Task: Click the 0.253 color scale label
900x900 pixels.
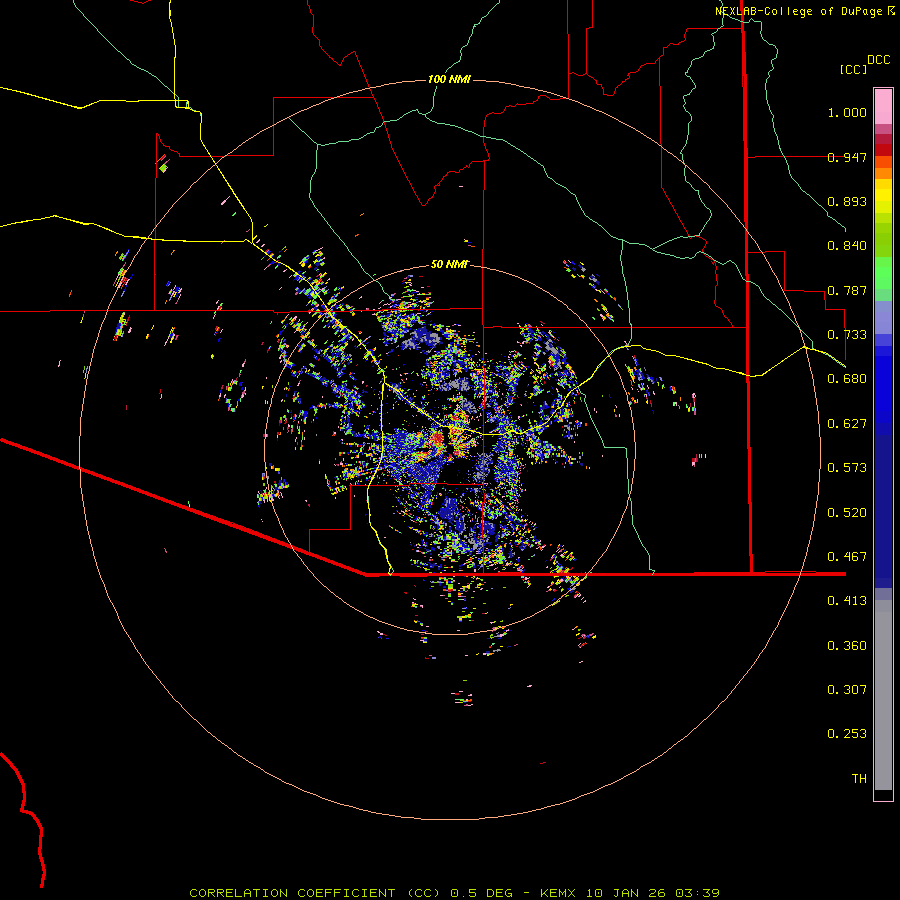Action: tap(847, 734)
